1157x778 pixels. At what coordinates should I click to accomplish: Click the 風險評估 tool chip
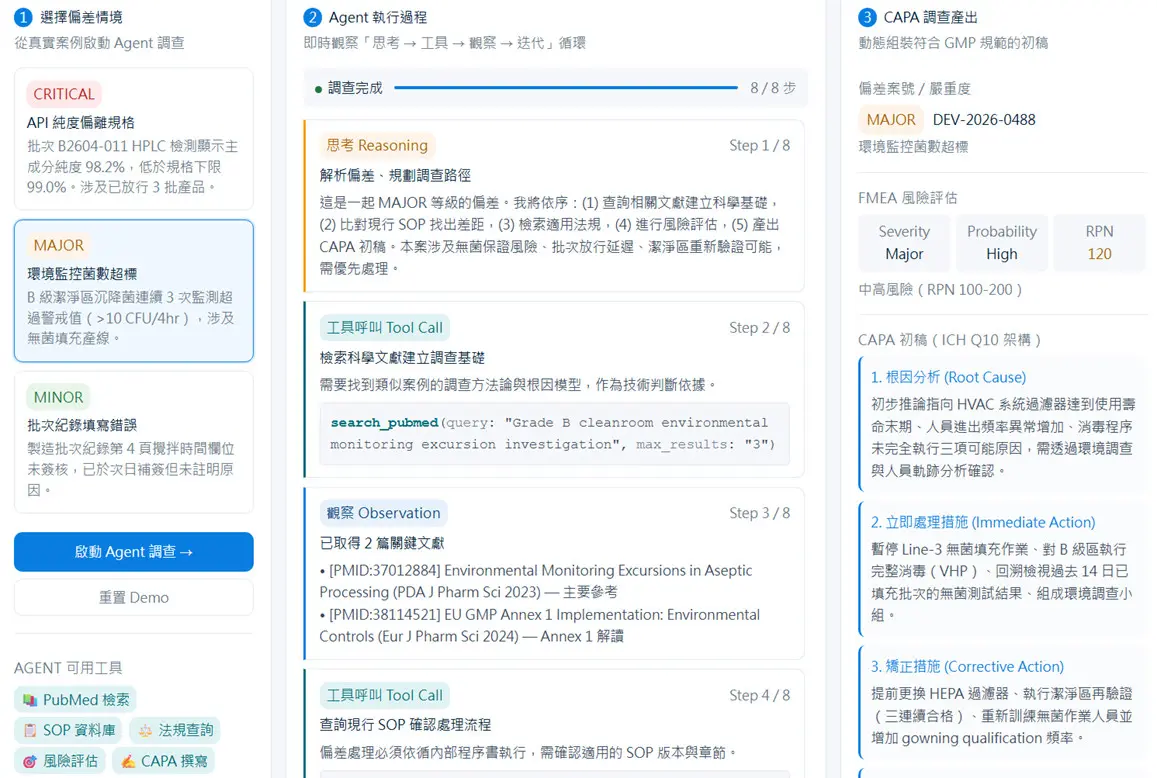[x=60, y=761]
